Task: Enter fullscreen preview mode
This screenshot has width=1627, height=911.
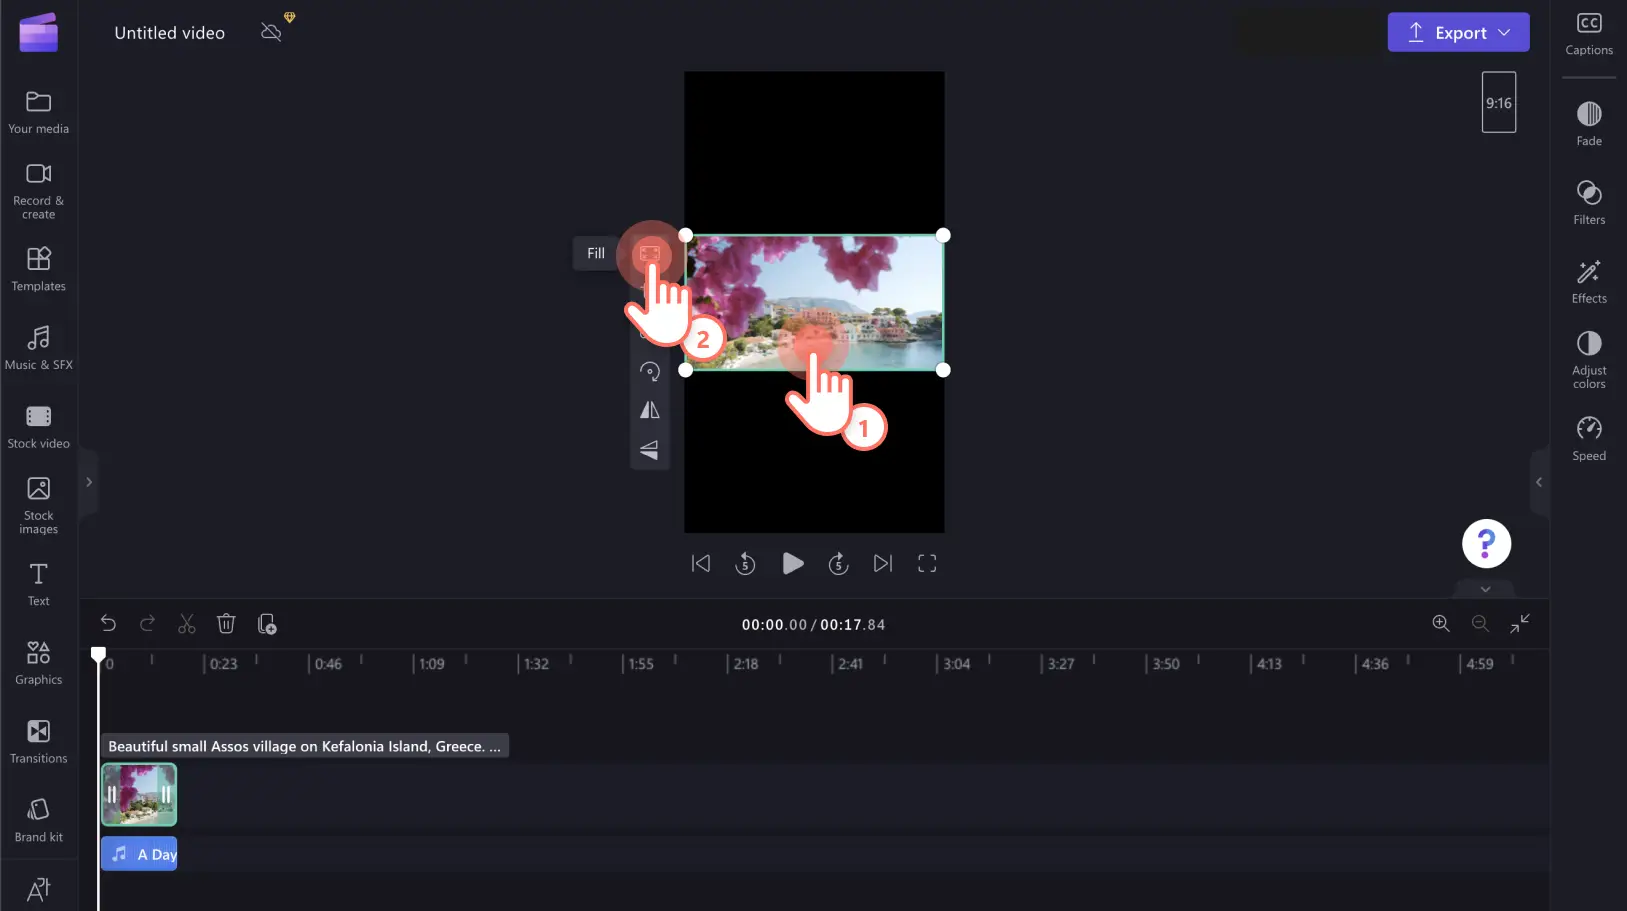Action: 927,564
